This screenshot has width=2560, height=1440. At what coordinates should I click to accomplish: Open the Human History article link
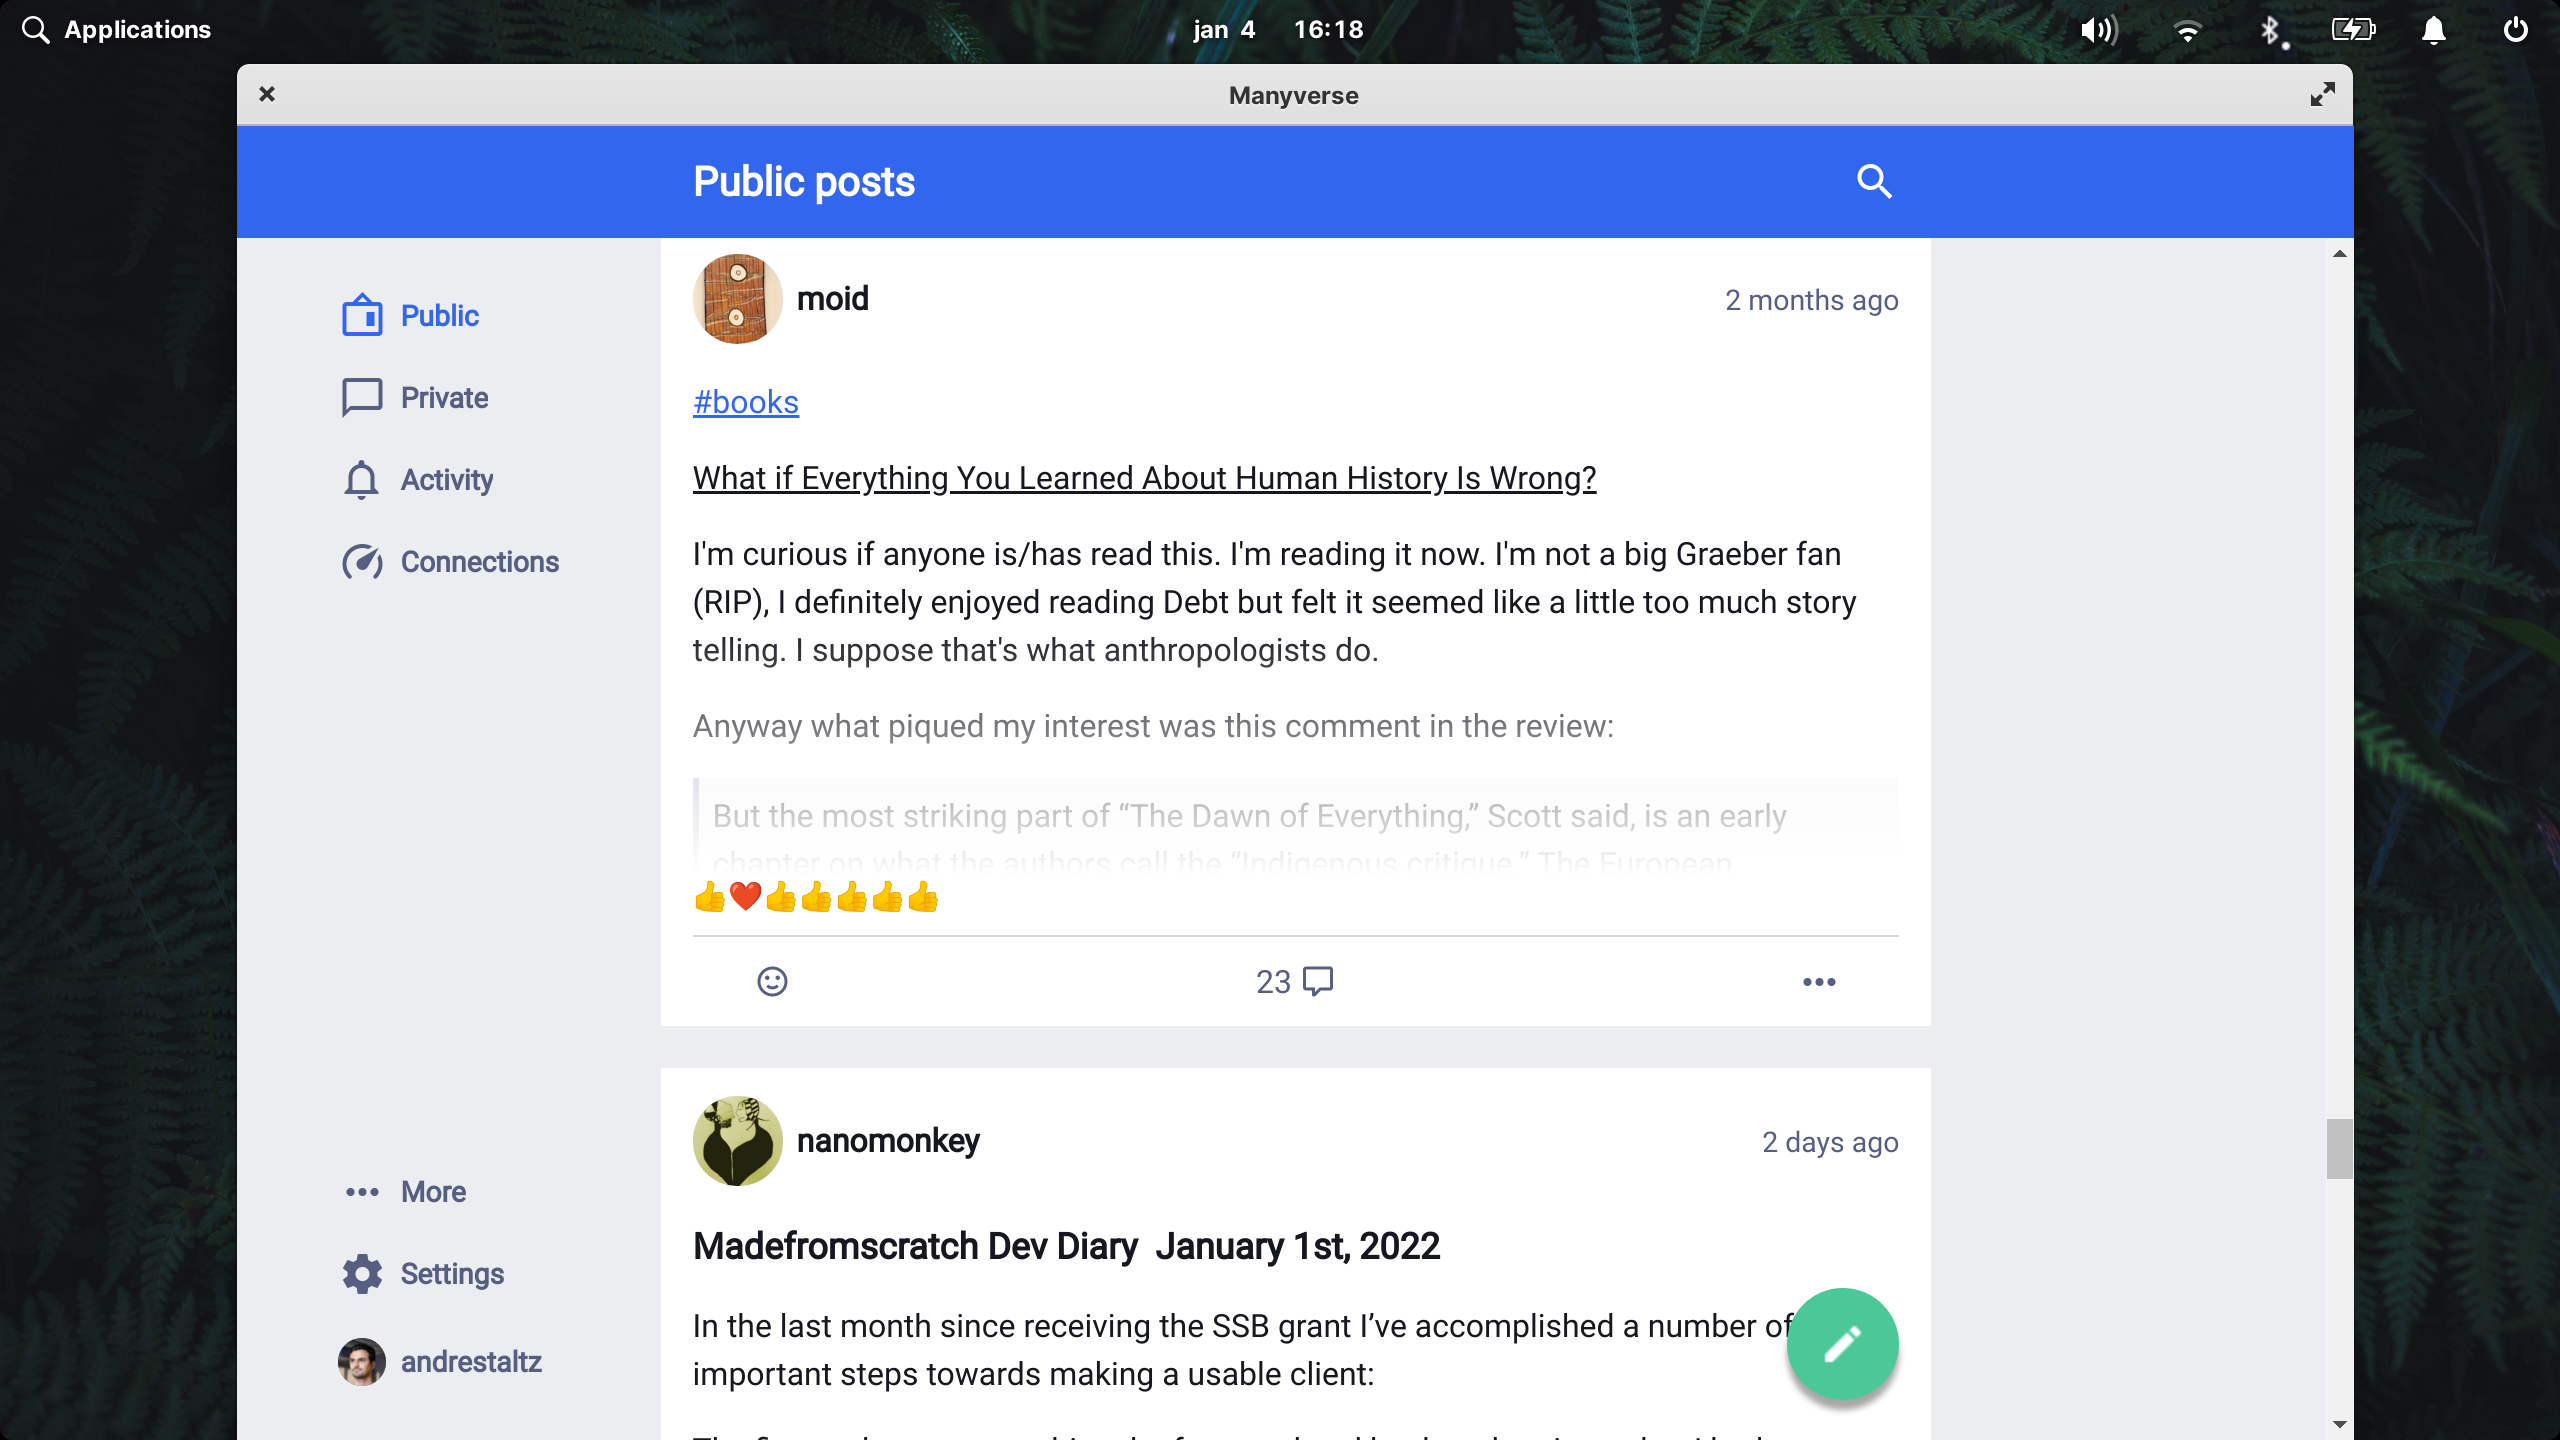1144,478
